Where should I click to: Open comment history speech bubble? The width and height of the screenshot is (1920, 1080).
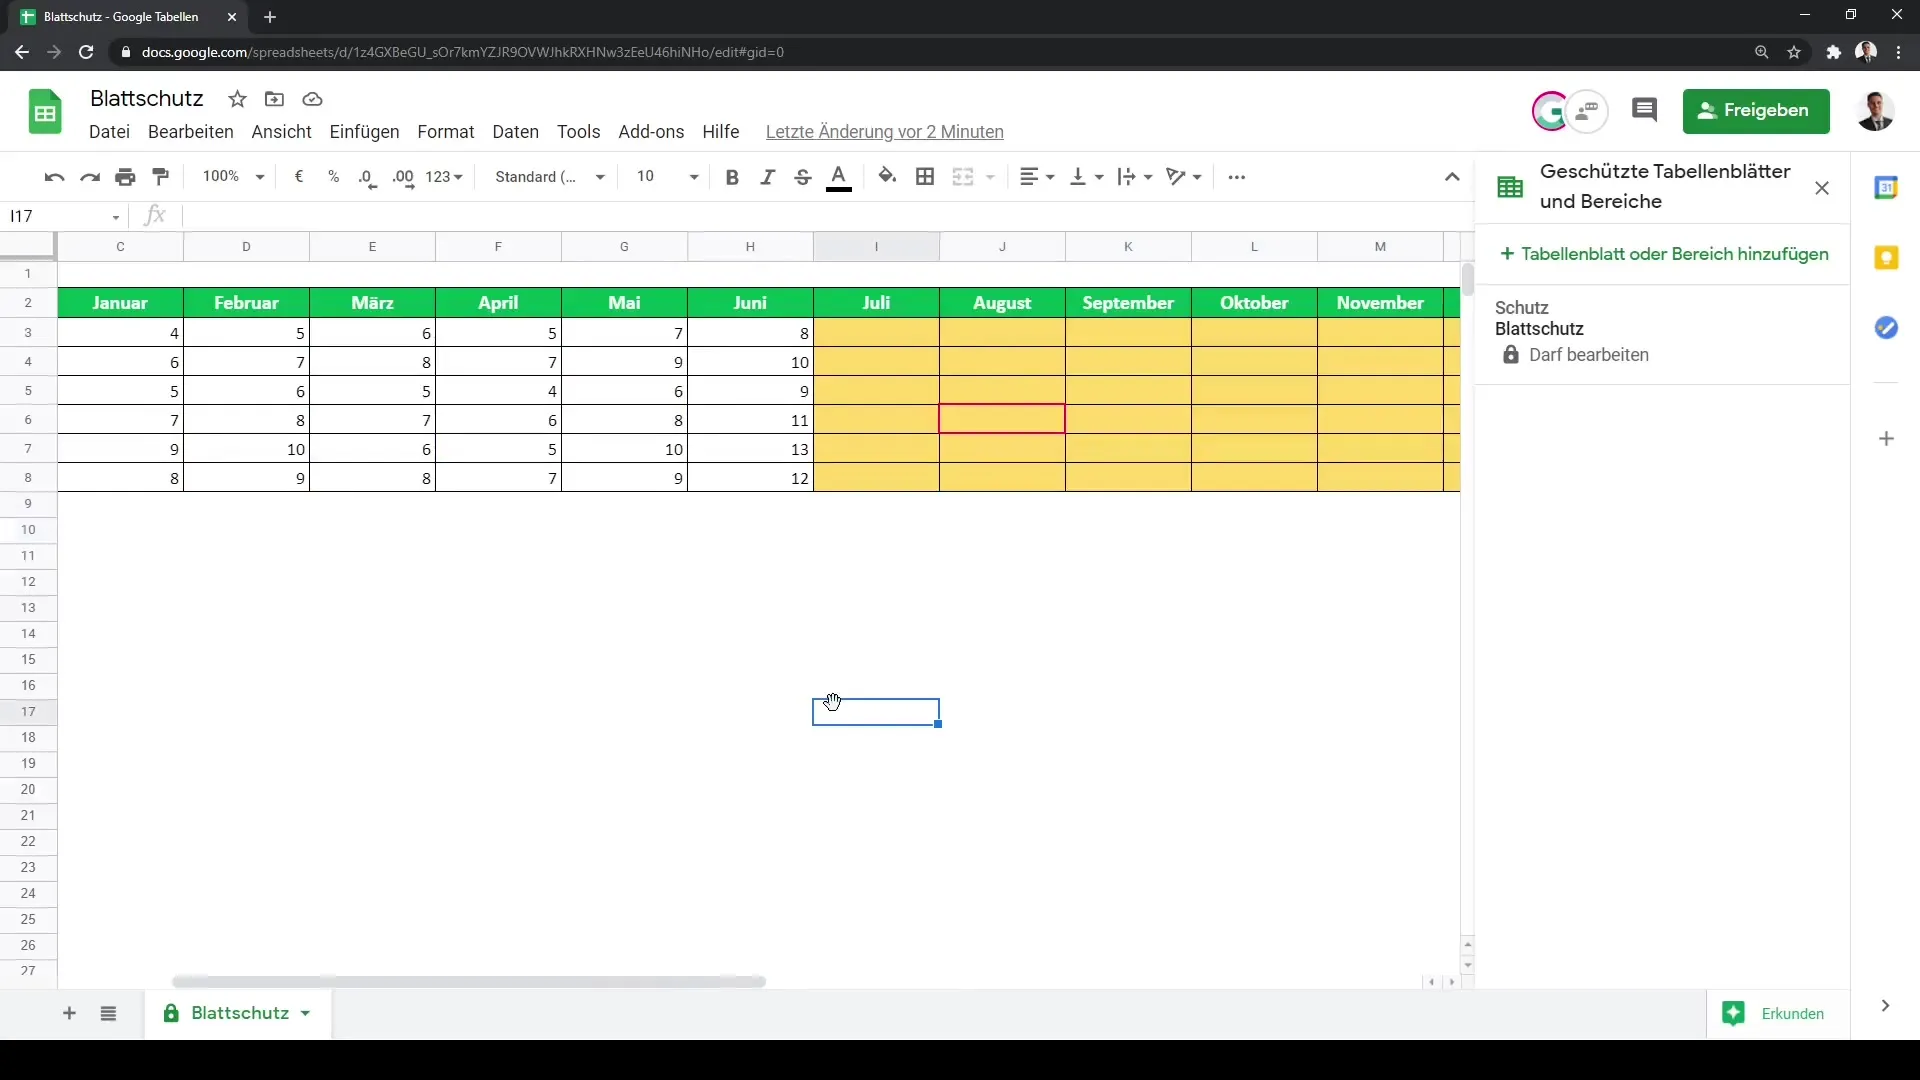[1644, 110]
